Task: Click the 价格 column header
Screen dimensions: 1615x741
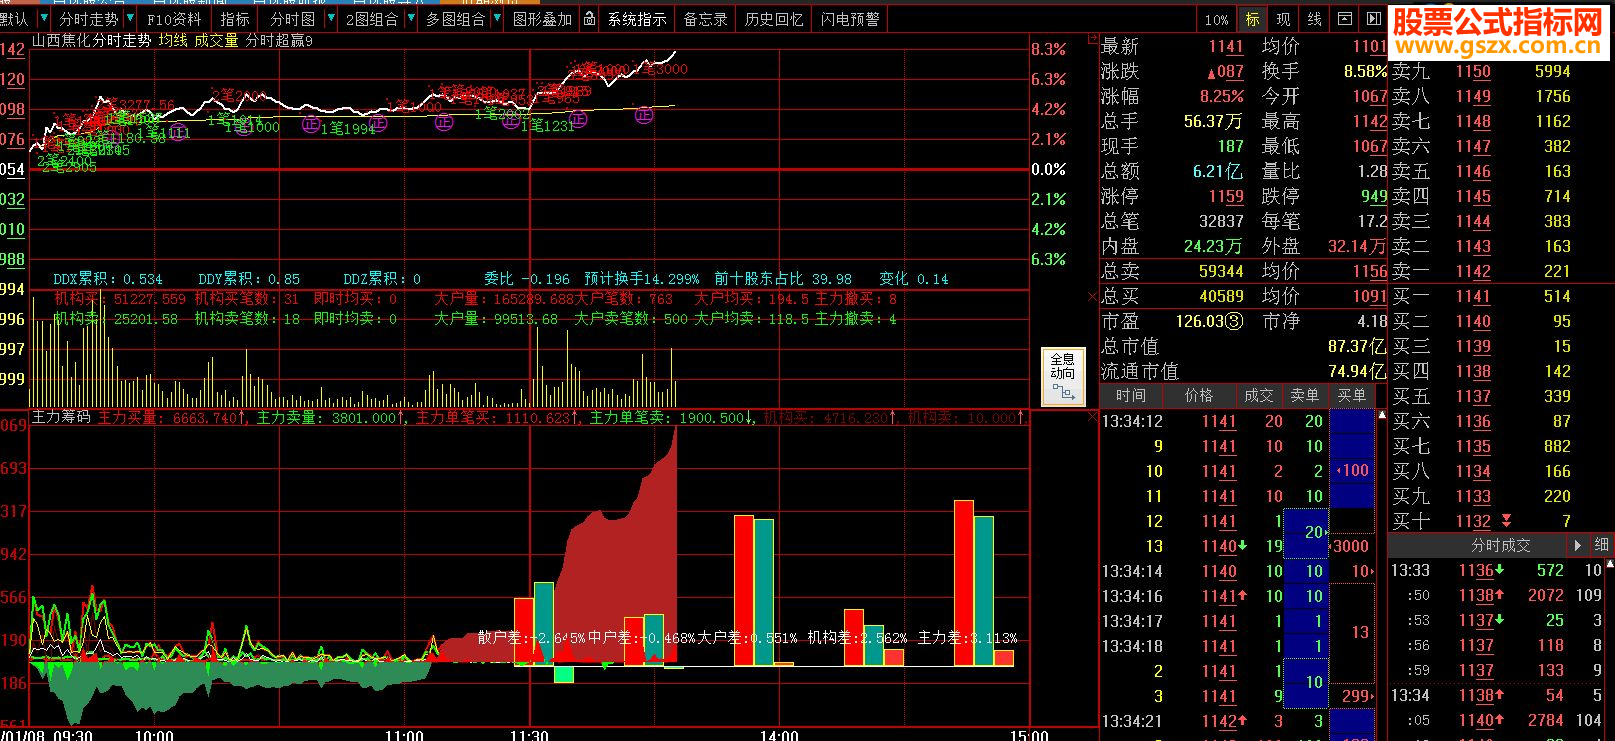Action: pos(1199,396)
